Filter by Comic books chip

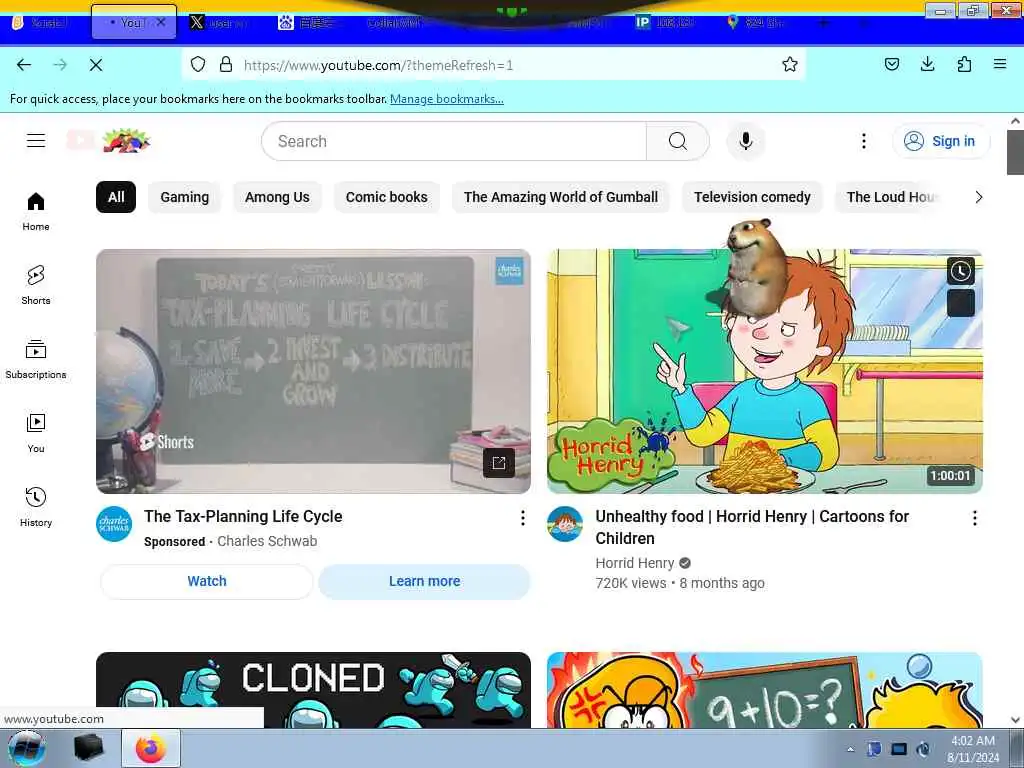coord(387,197)
